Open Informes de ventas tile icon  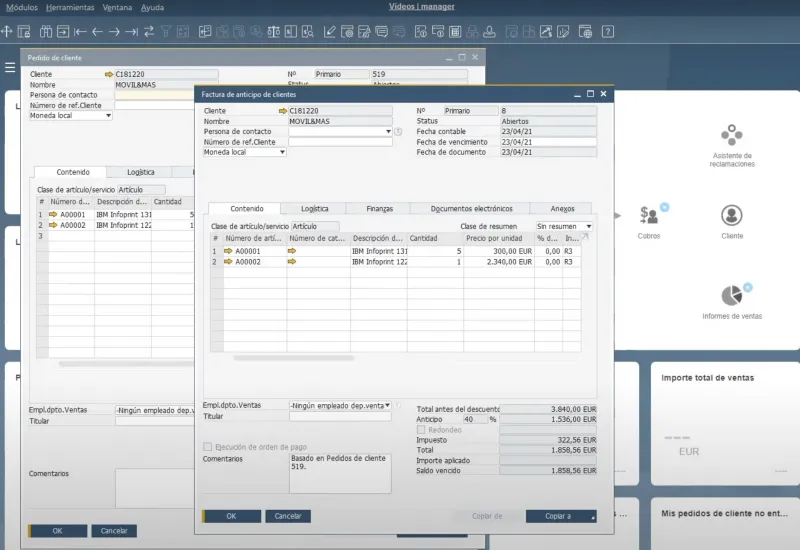(x=732, y=295)
